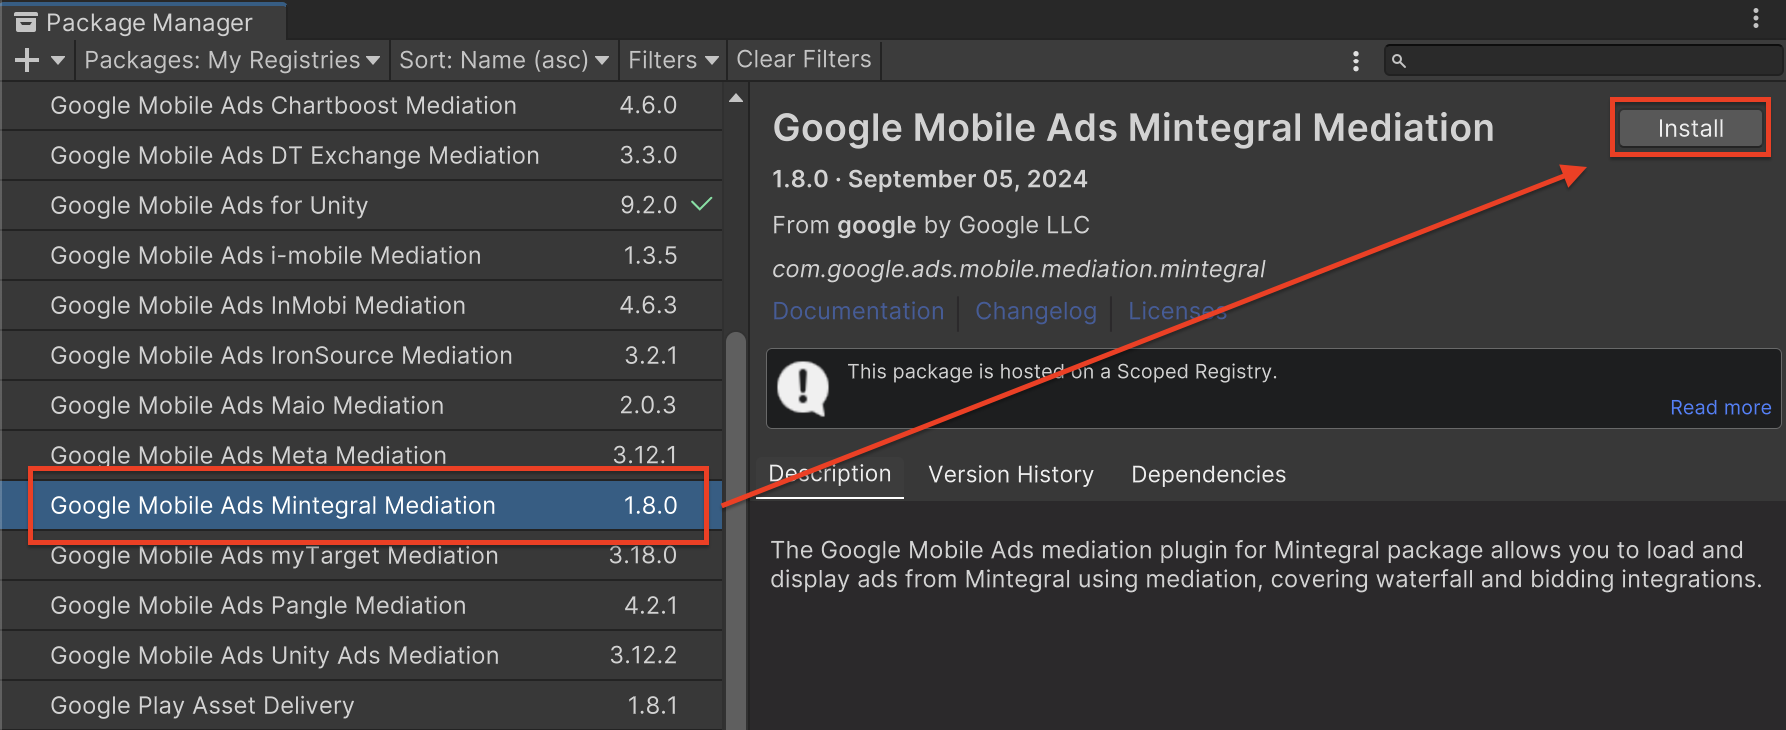Click the plus icon to add package
Viewport: 1786px width, 730px height.
tap(28, 61)
